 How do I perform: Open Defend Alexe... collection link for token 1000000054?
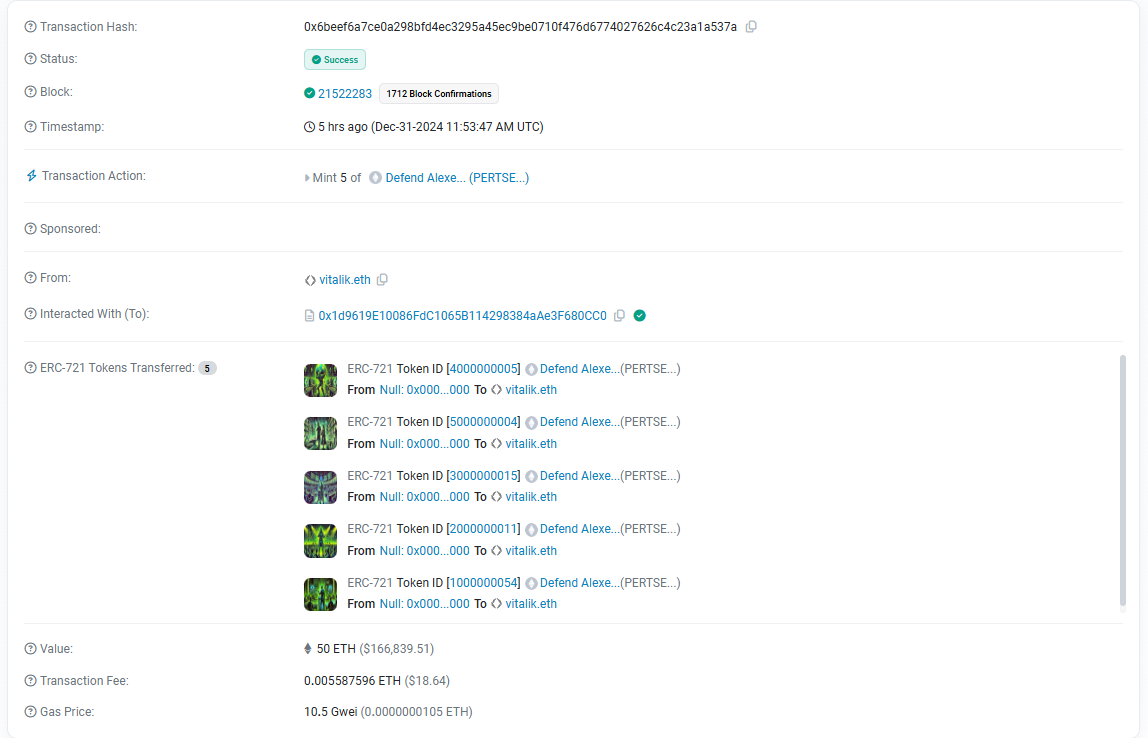pos(580,583)
